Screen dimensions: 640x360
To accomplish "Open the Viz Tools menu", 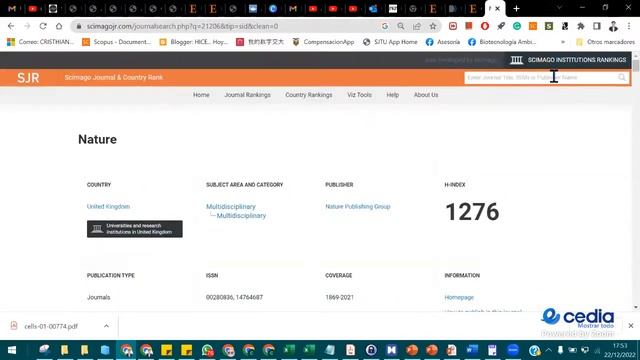I will [359, 95].
